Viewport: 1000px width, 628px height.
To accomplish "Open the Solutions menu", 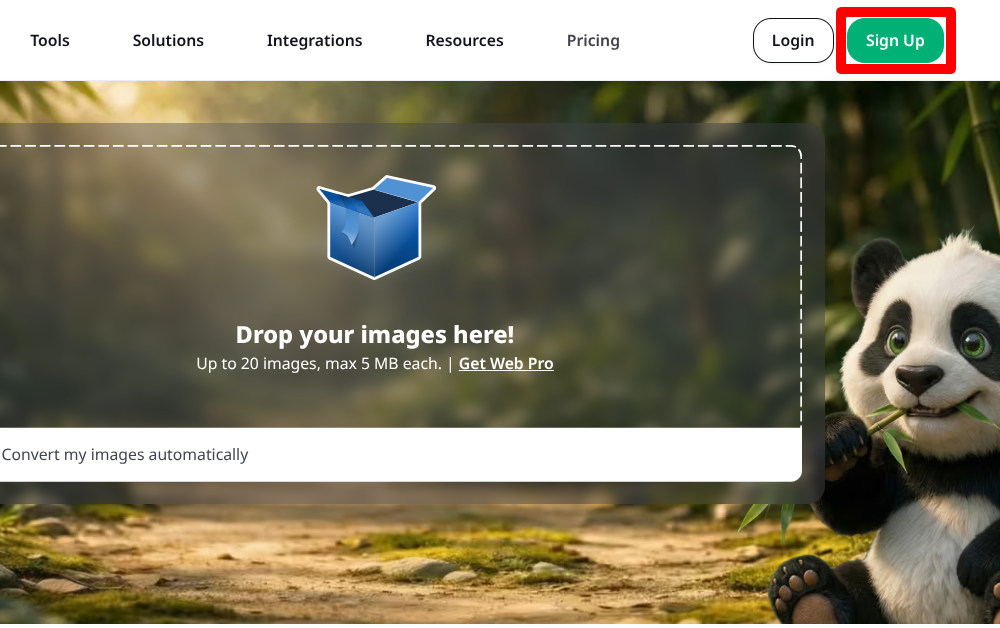I will pyautogui.click(x=168, y=40).
